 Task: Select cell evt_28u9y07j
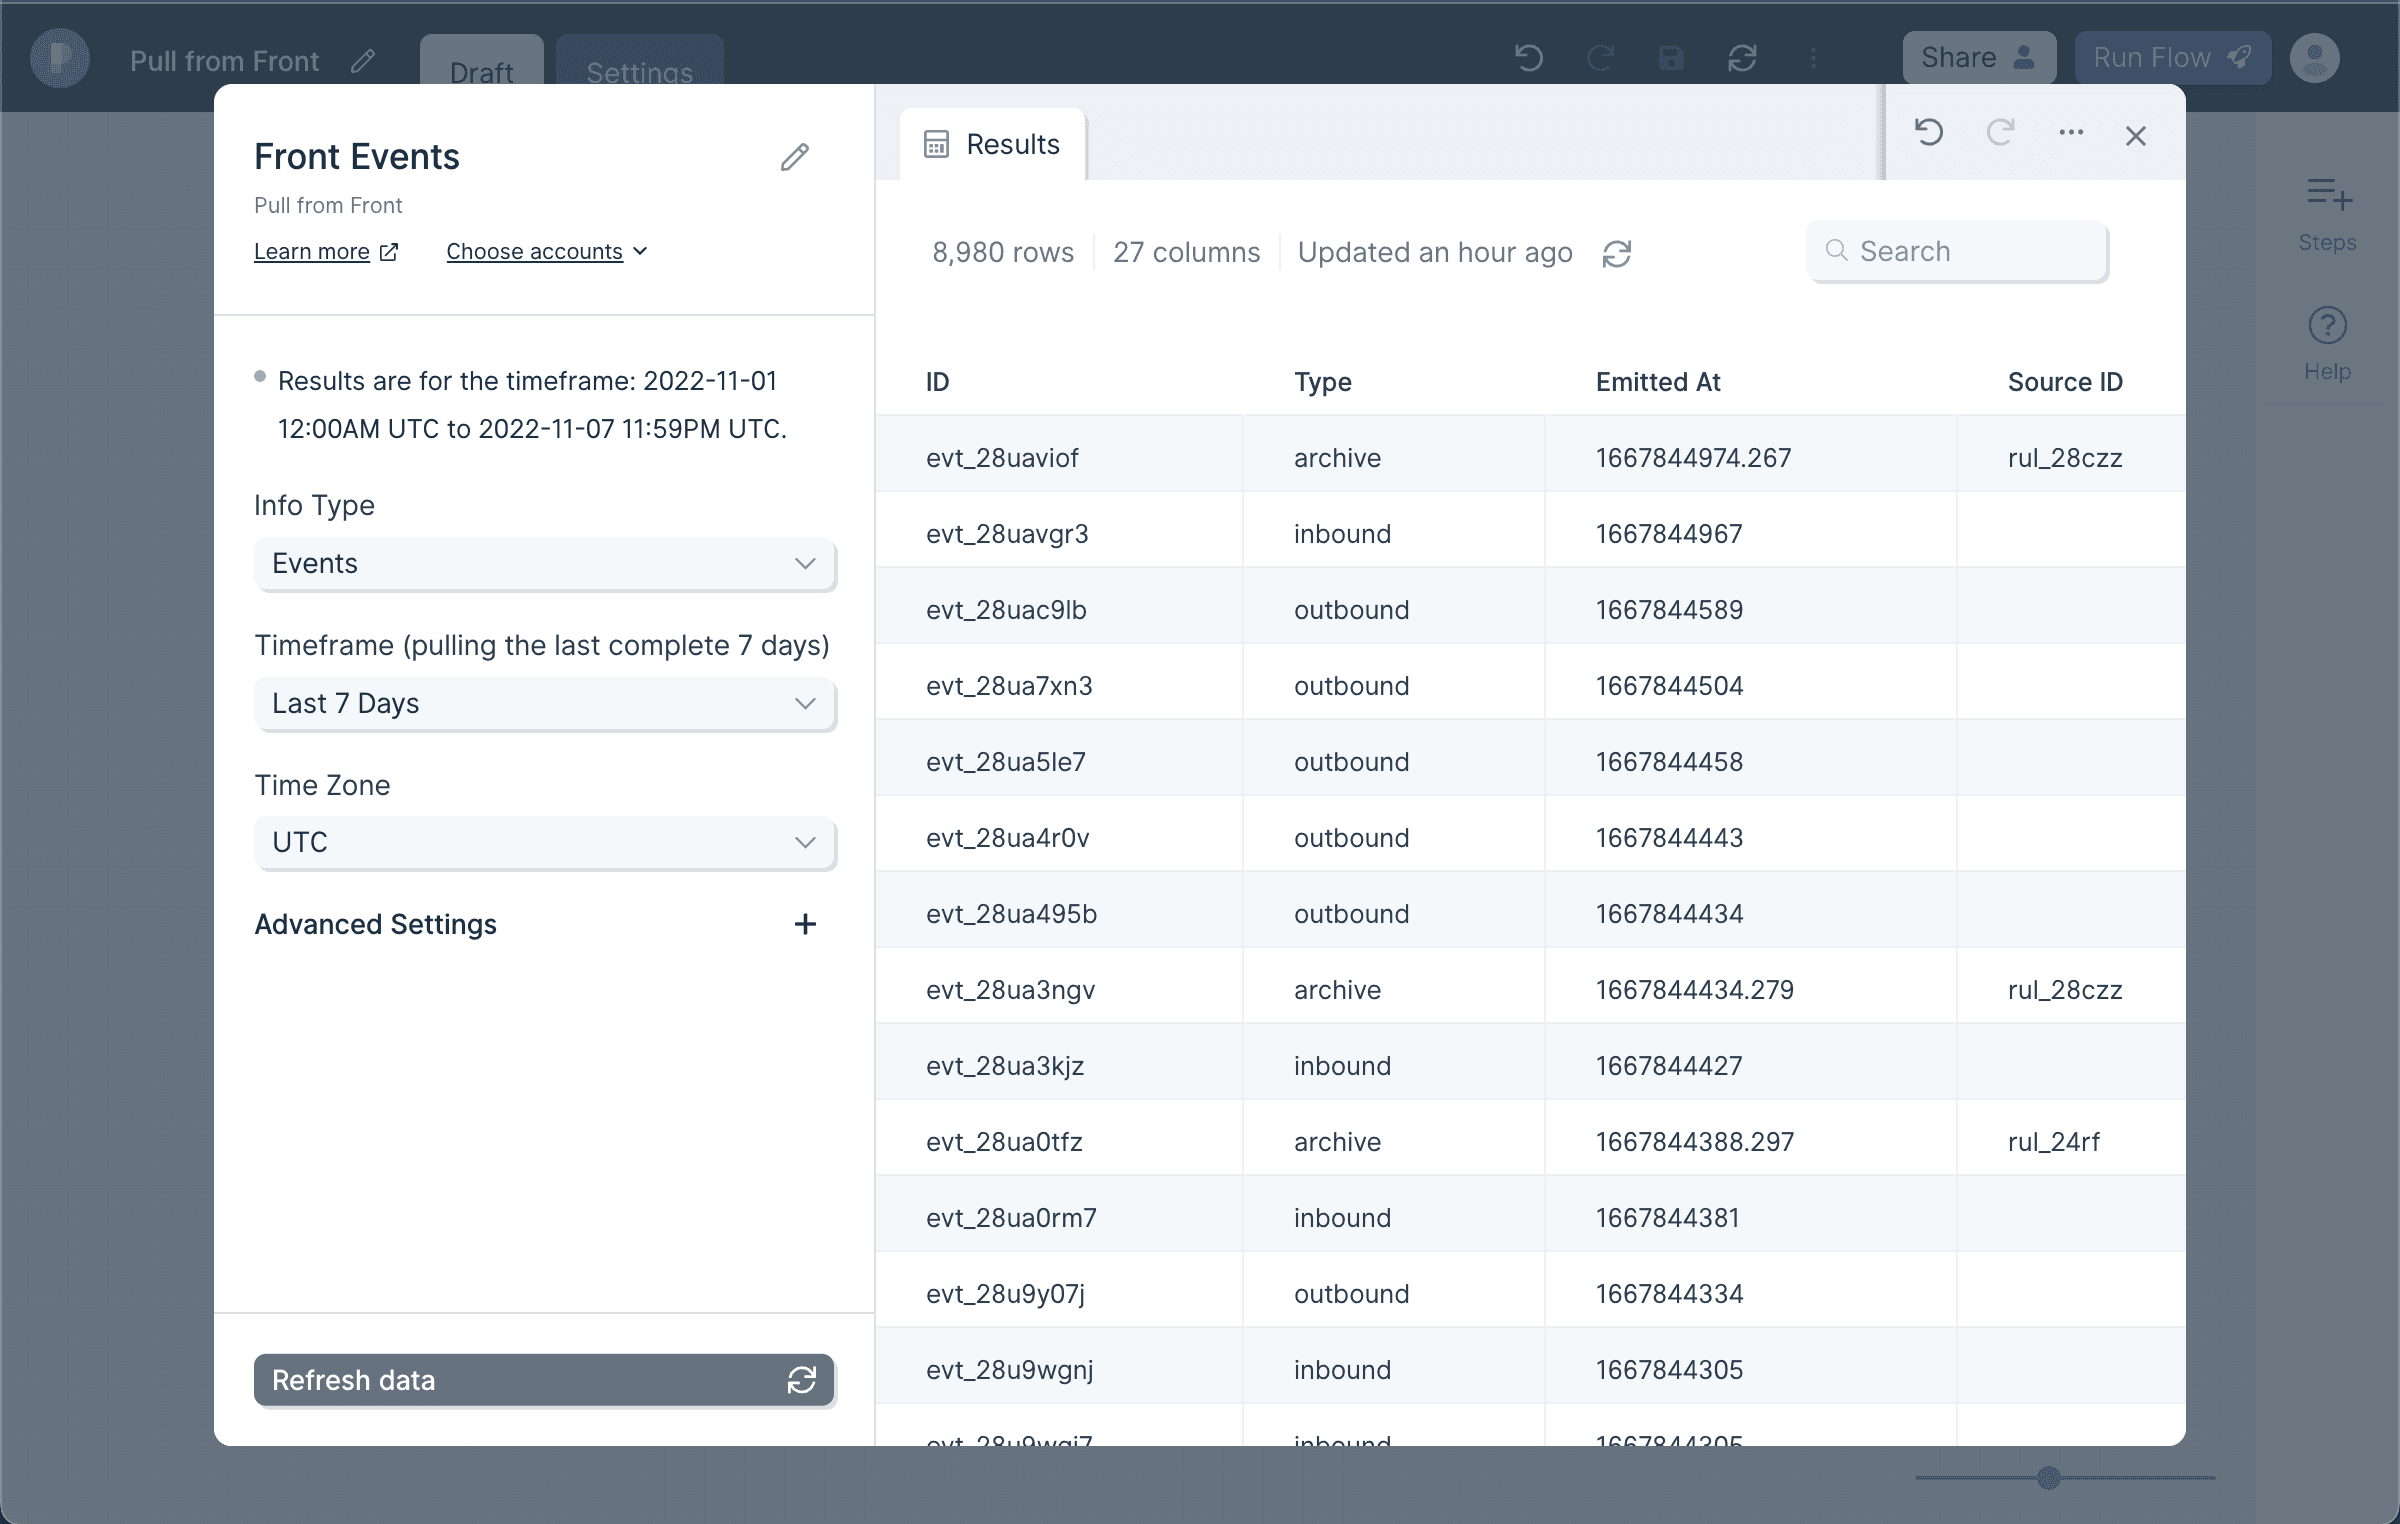click(1059, 1294)
